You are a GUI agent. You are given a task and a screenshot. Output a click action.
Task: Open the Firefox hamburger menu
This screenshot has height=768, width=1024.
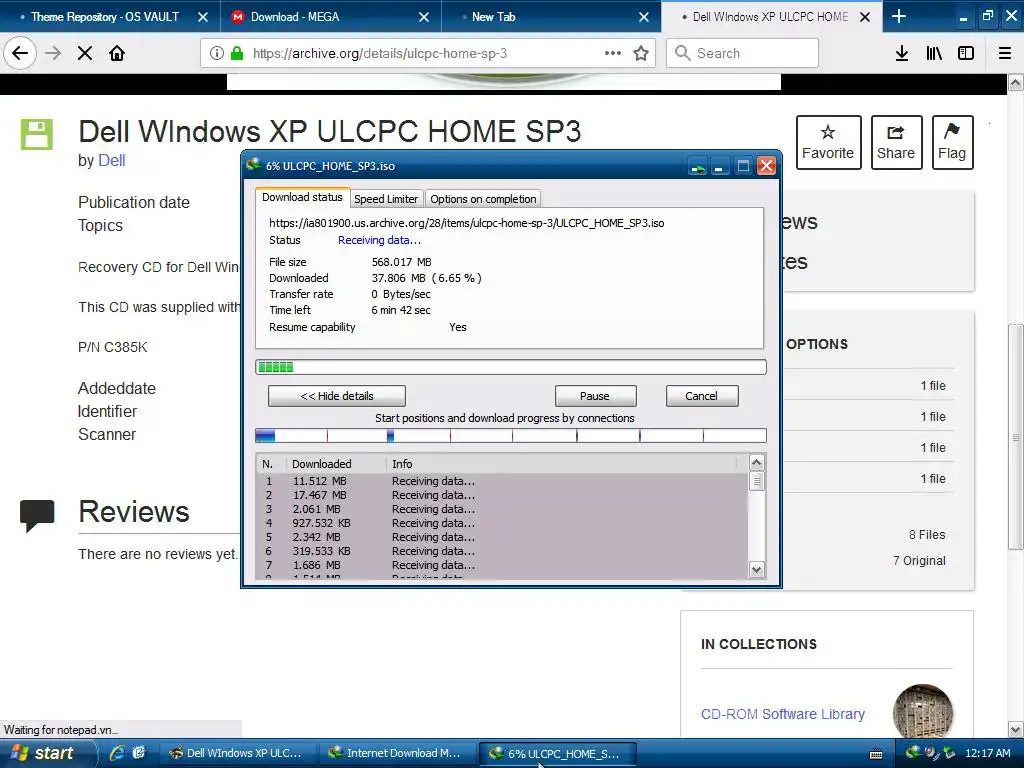pyautogui.click(x=1005, y=53)
